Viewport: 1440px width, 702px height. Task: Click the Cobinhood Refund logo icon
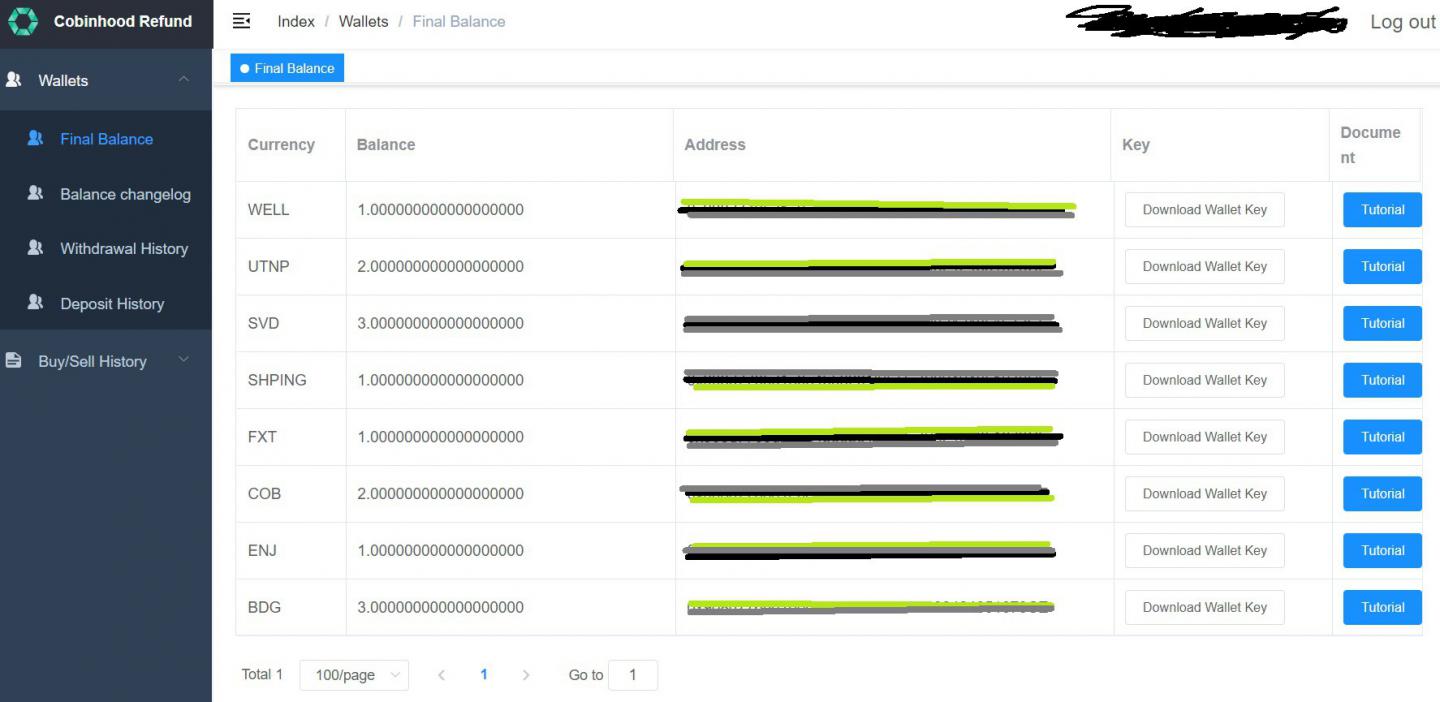pyautogui.click(x=22, y=21)
